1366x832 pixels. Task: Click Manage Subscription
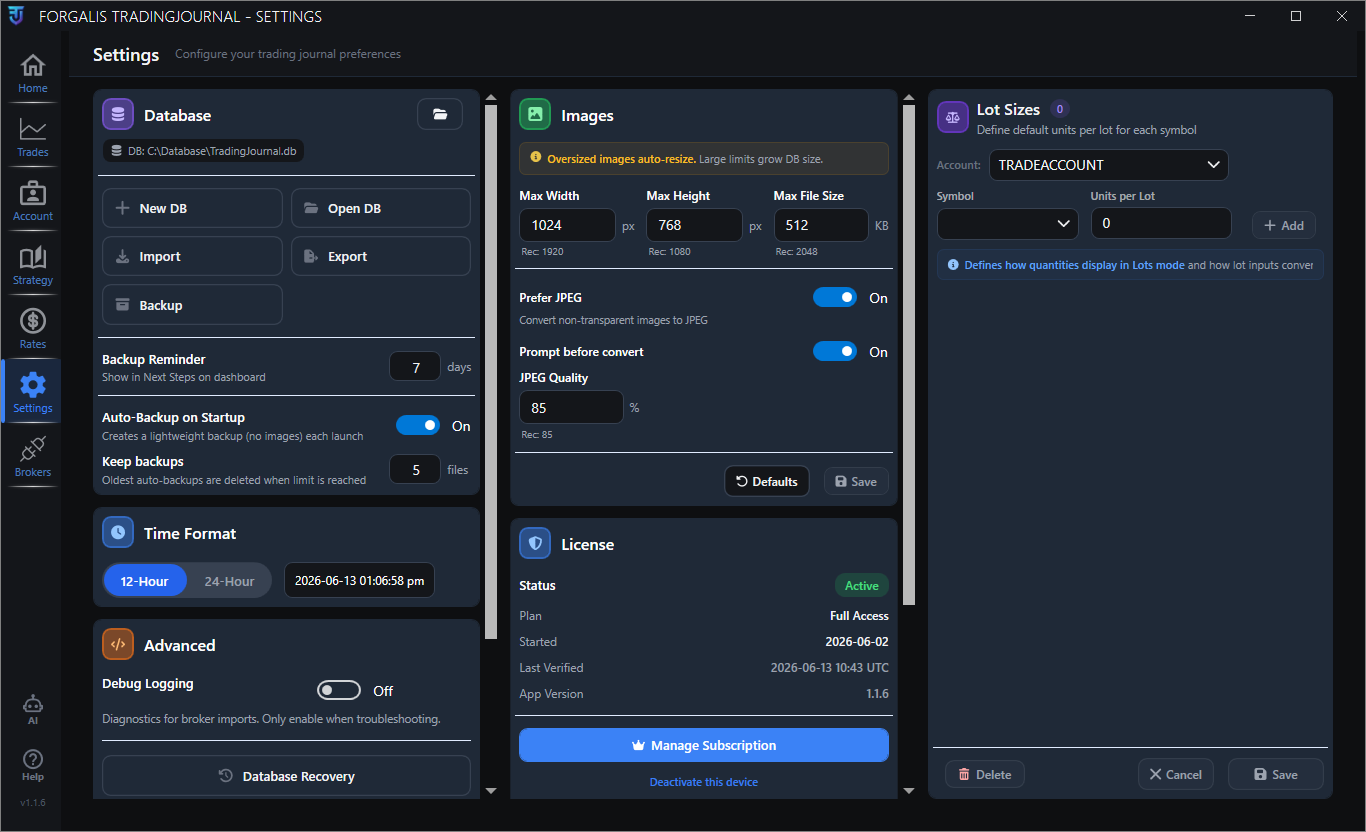pyautogui.click(x=704, y=745)
